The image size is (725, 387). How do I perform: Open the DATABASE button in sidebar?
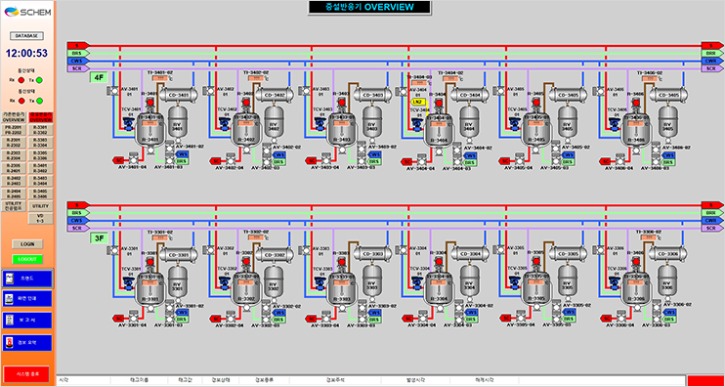point(27,36)
